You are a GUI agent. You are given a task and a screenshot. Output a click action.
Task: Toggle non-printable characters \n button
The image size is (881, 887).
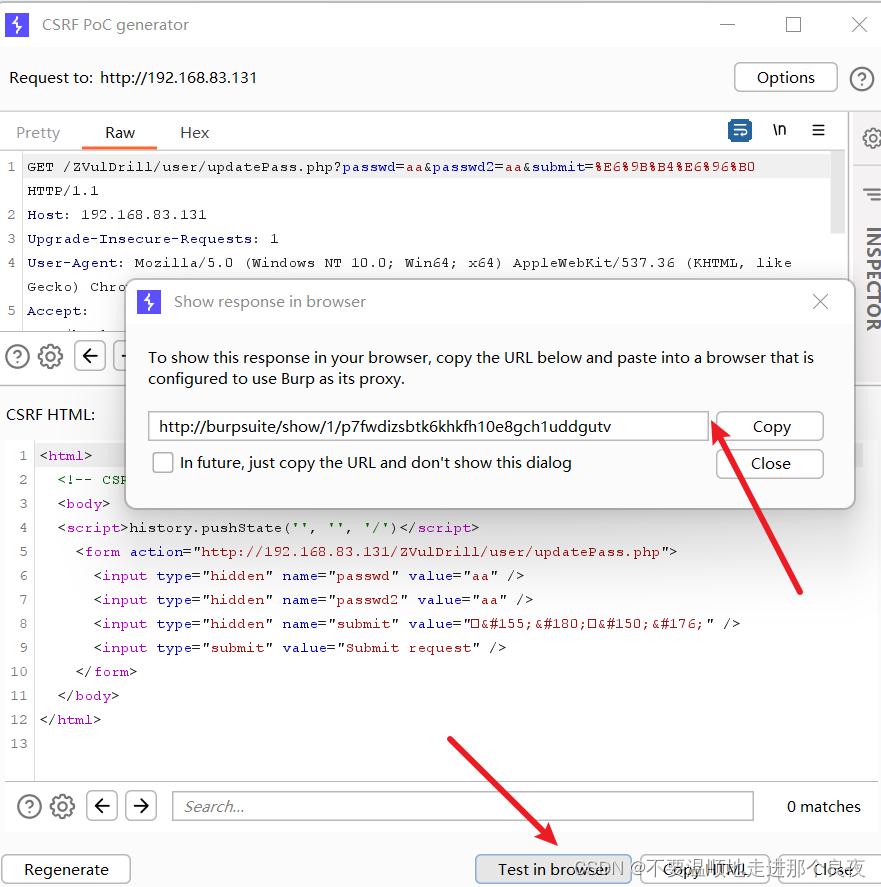(779, 130)
